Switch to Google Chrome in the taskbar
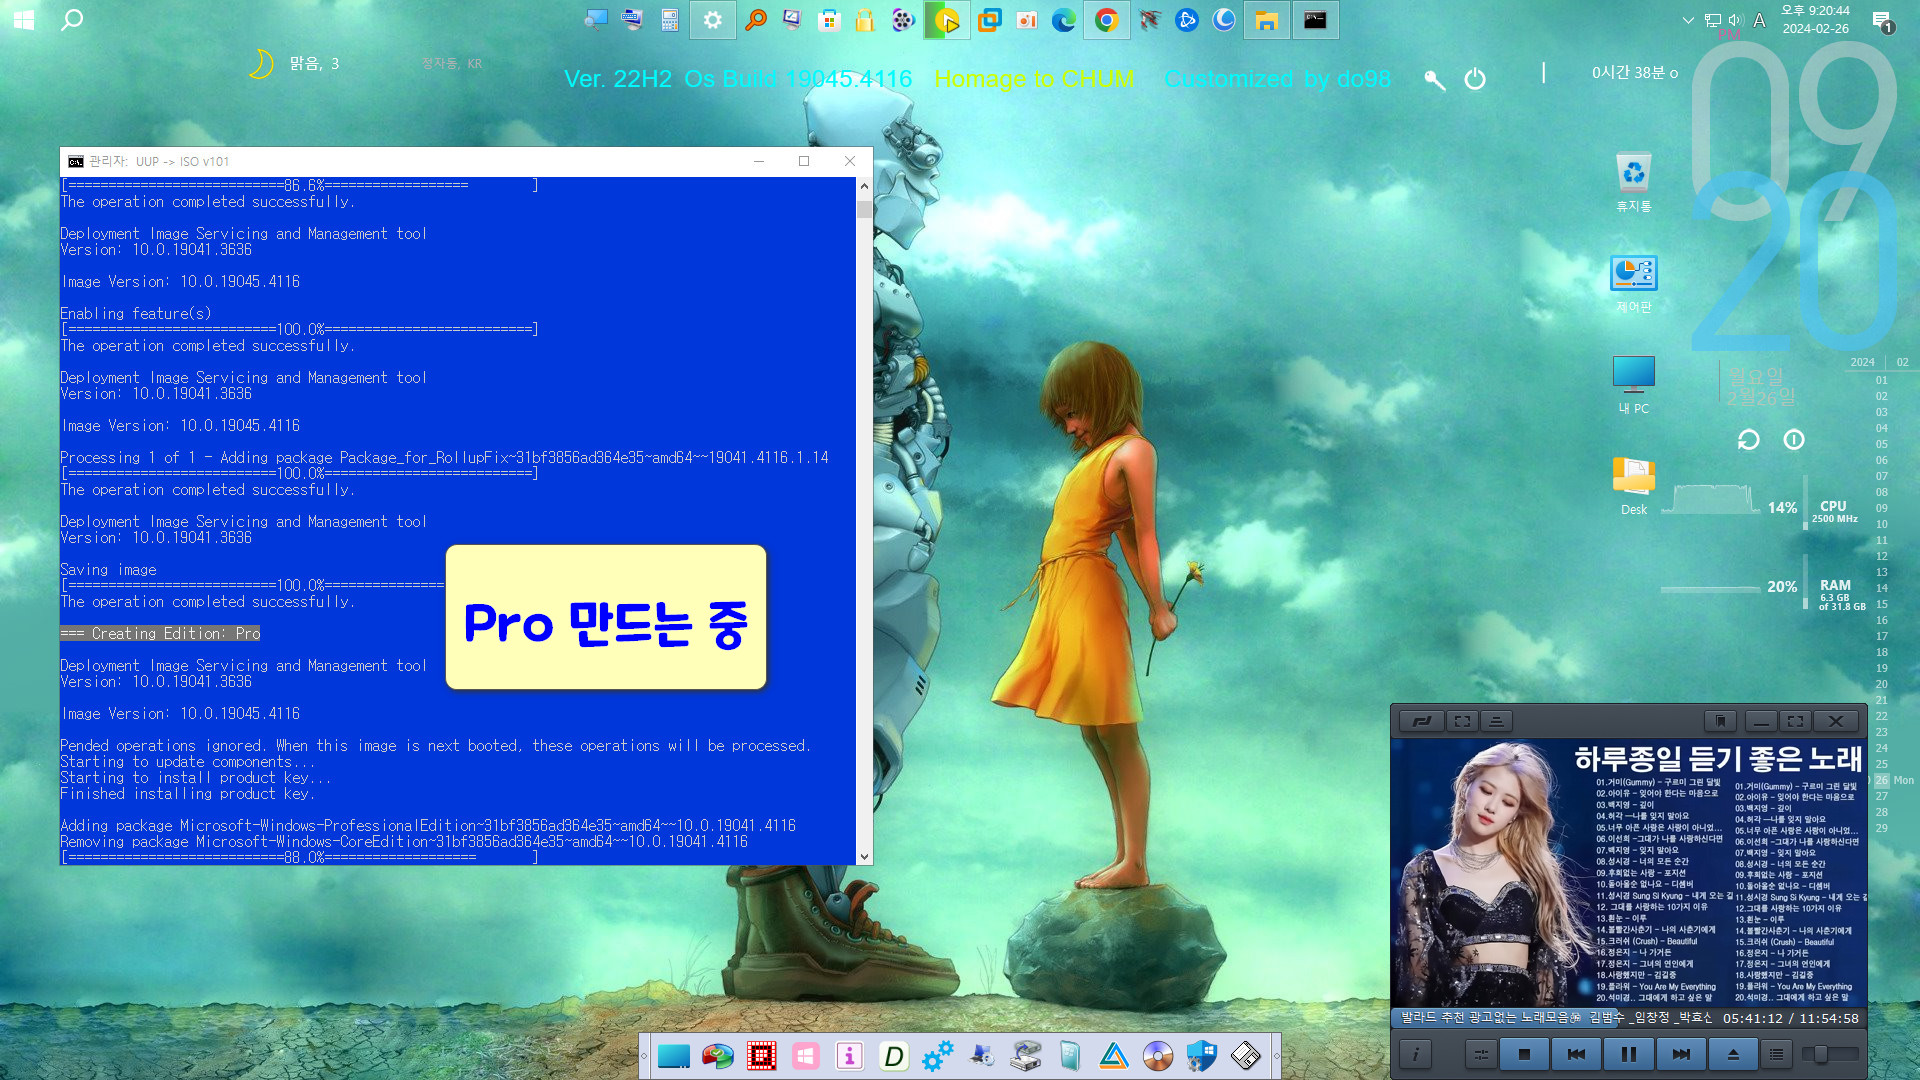Image resolution: width=1920 pixels, height=1080 pixels. [1106, 20]
